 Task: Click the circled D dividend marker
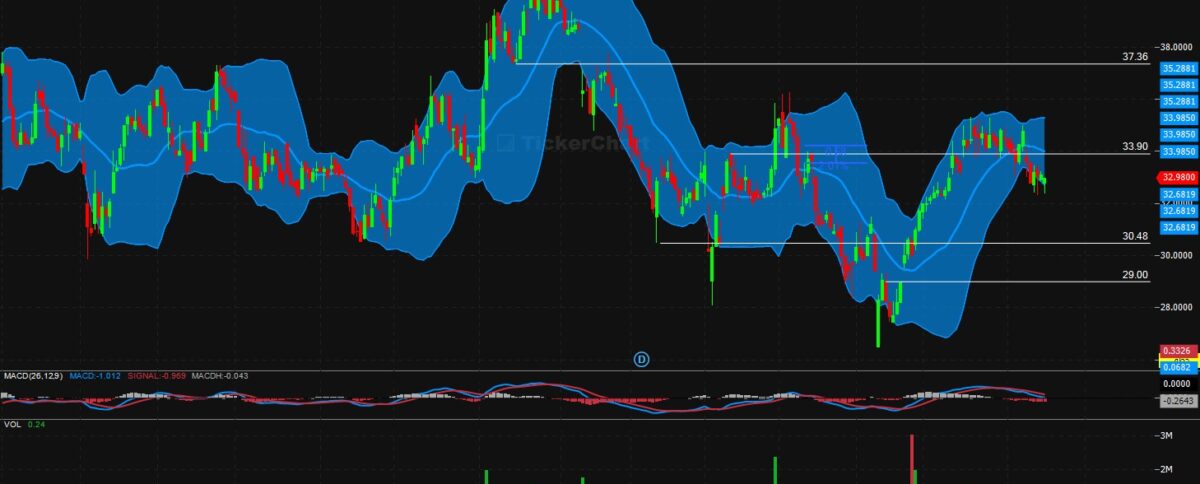[642, 358]
